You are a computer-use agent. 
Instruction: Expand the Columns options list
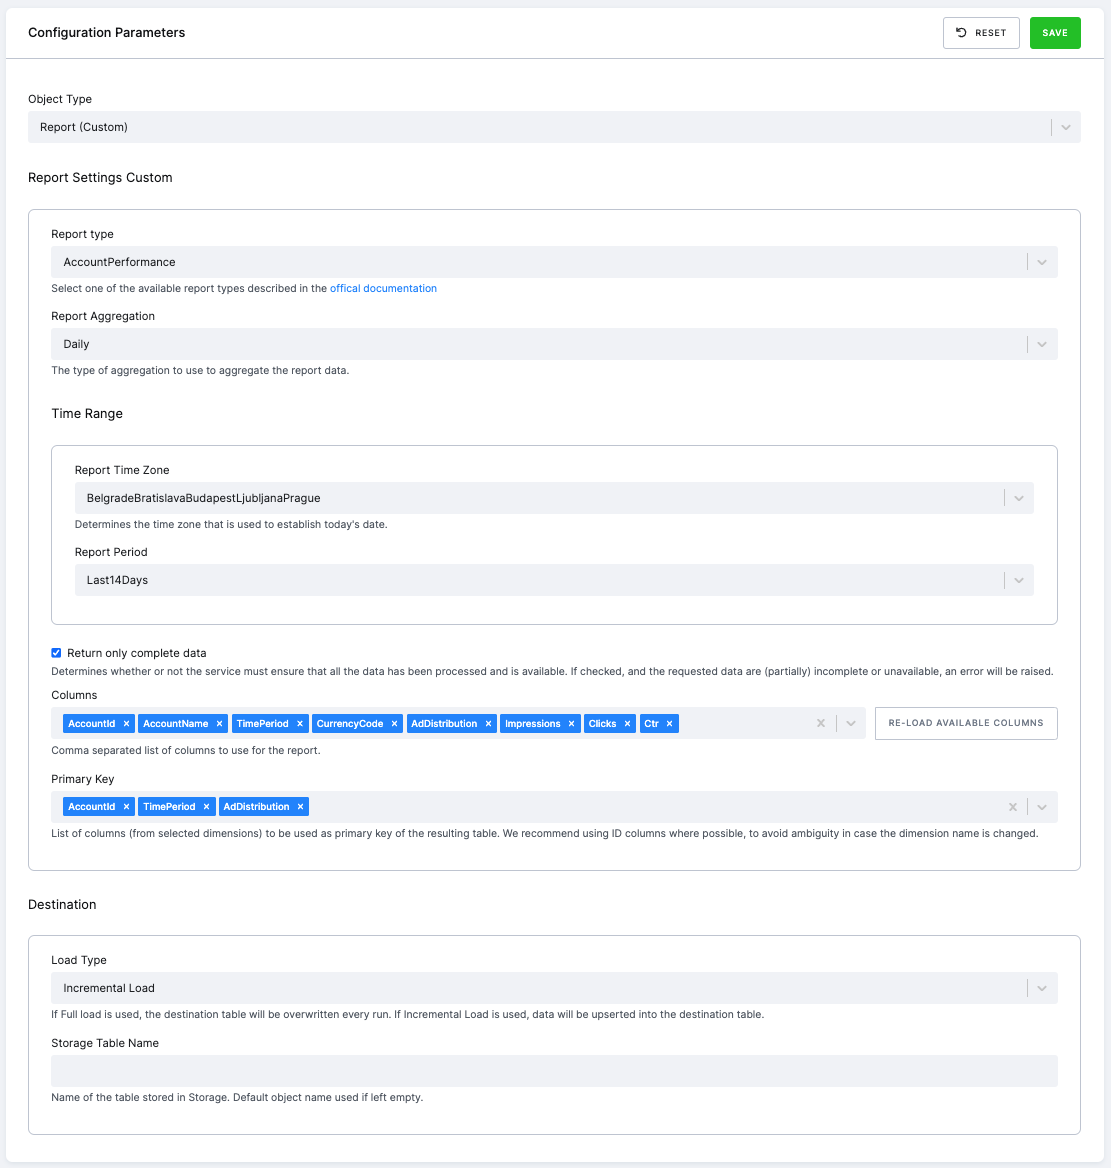pos(850,723)
